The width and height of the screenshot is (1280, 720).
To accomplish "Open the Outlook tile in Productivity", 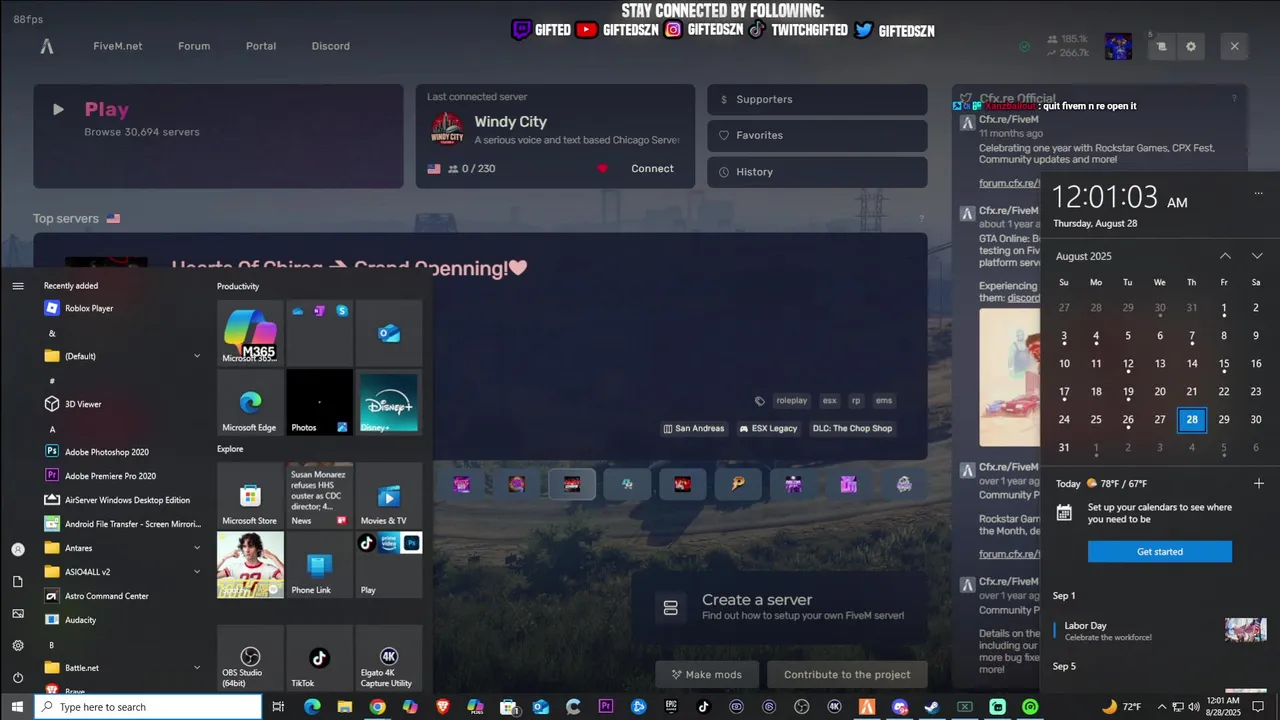I will (x=389, y=333).
